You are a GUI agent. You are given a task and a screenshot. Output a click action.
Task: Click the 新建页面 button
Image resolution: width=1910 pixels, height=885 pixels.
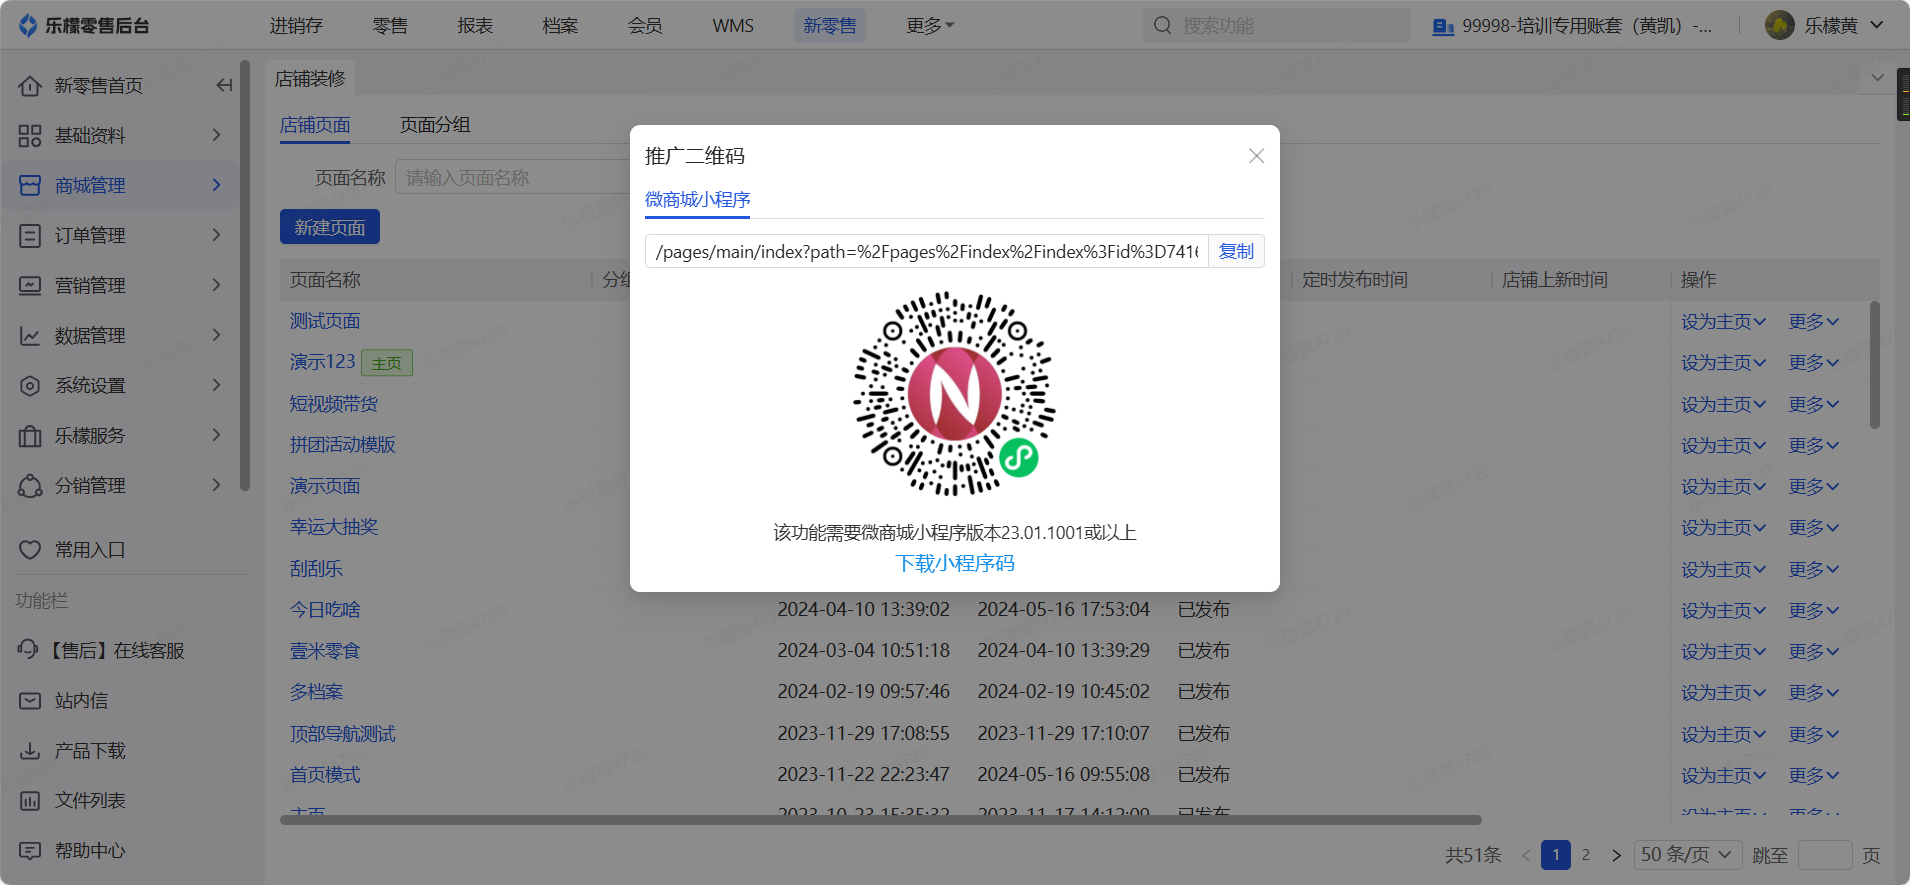click(x=330, y=227)
